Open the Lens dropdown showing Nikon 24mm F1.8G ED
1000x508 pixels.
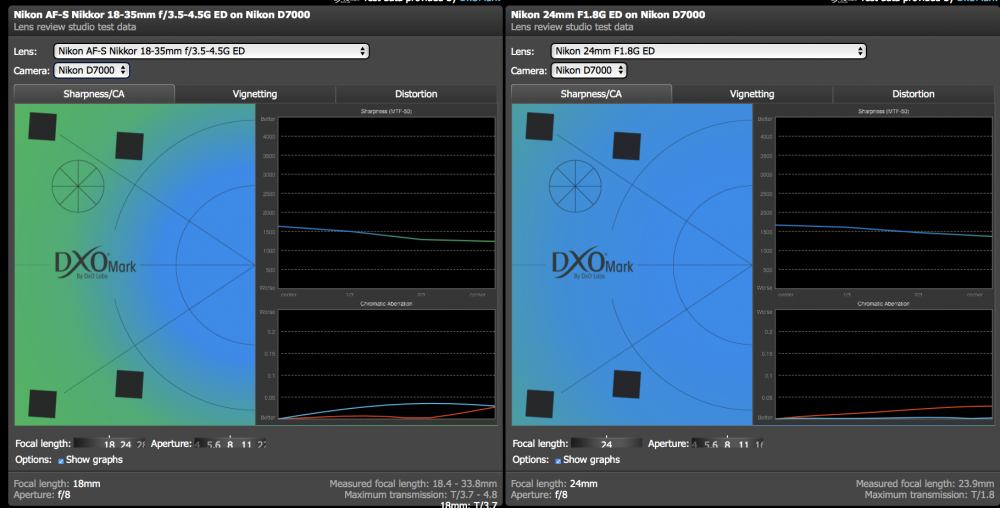coord(709,51)
